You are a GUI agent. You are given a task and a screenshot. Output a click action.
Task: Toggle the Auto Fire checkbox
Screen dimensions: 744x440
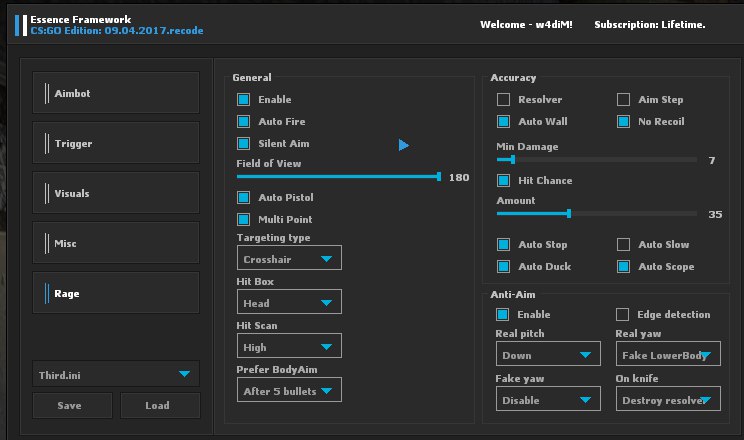pos(243,122)
